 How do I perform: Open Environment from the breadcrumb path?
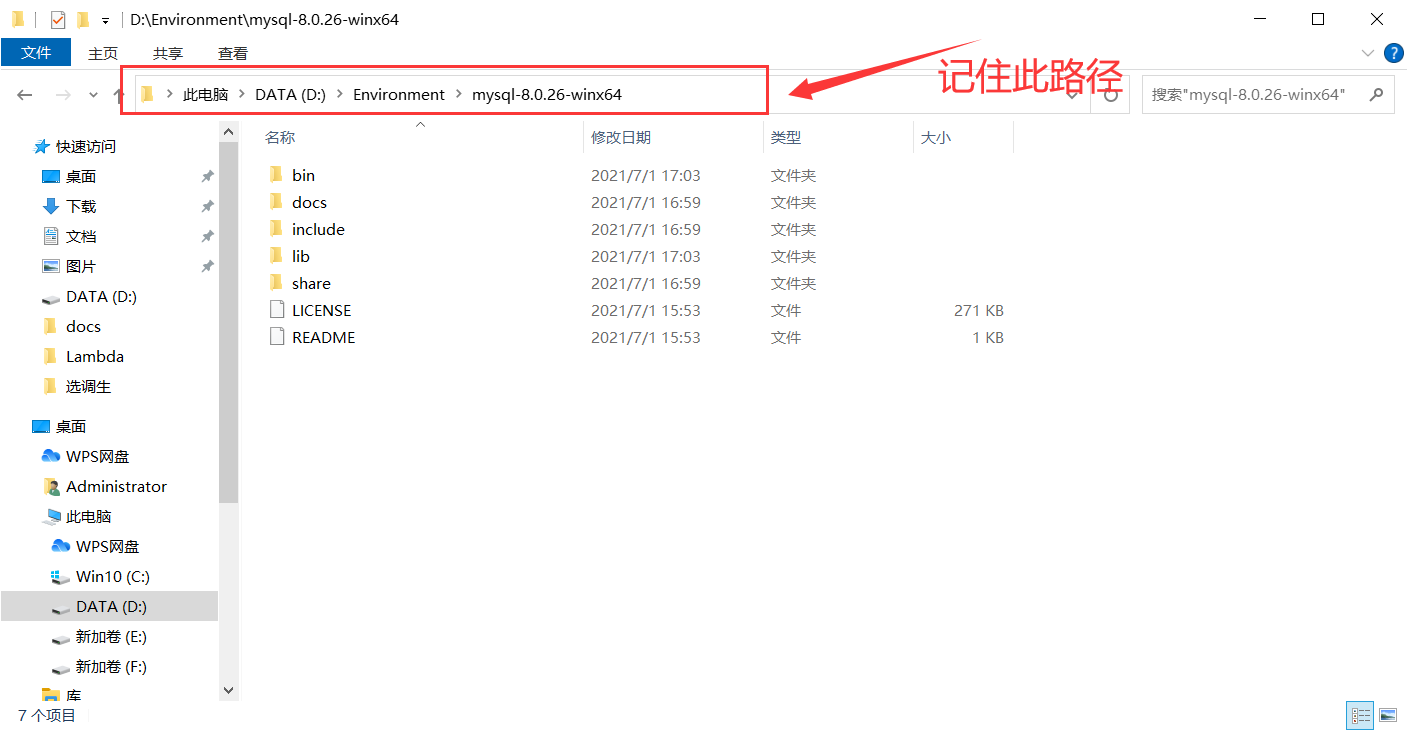(399, 94)
